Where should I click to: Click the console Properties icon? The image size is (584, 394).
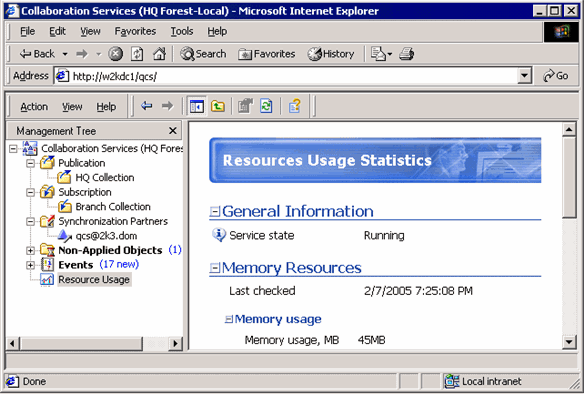[245, 107]
